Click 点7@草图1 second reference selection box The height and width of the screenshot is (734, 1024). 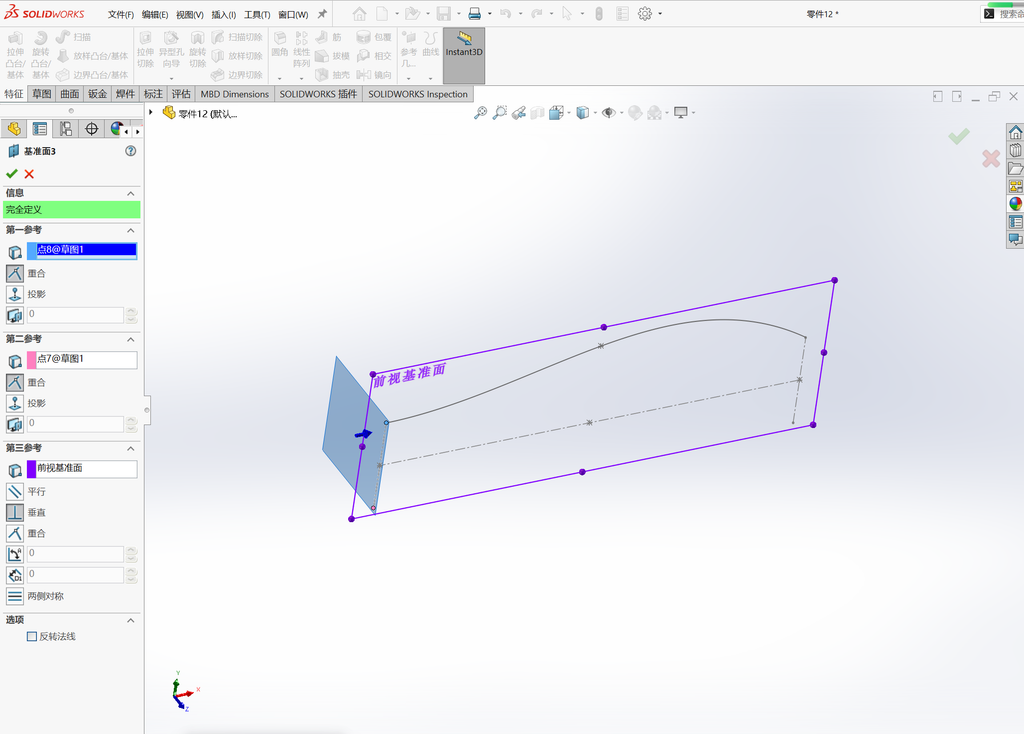point(82,359)
